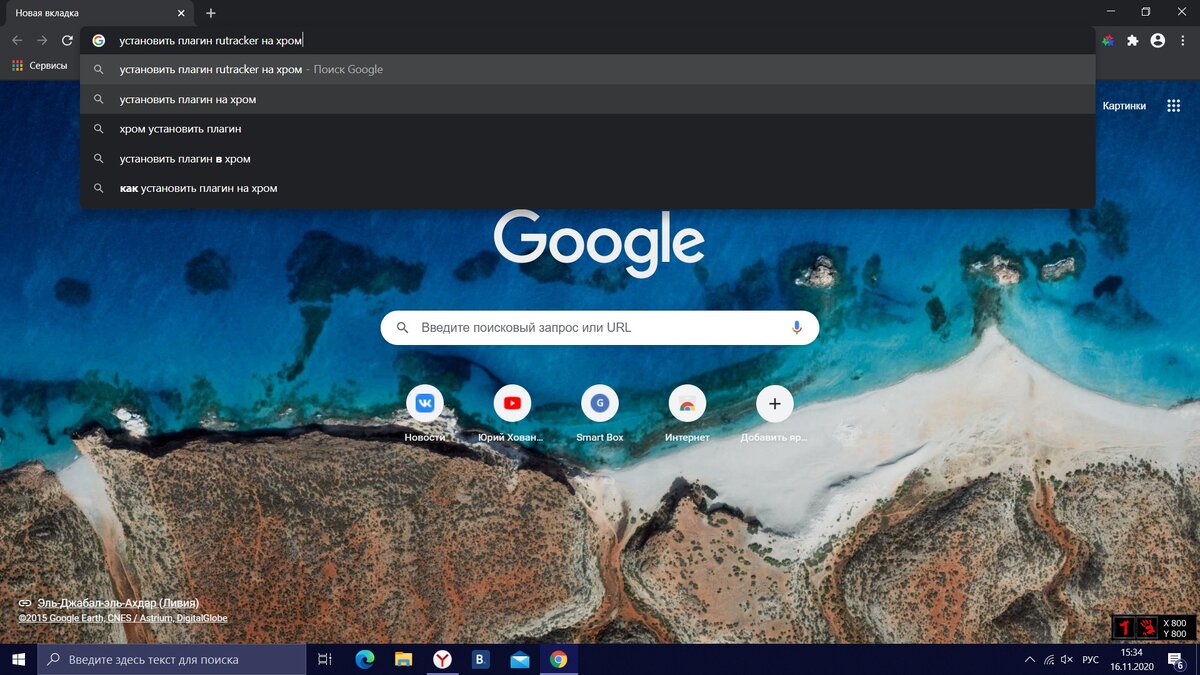Click the muted volume tray icon
This screenshot has width=1200, height=675.
[x=1068, y=660]
